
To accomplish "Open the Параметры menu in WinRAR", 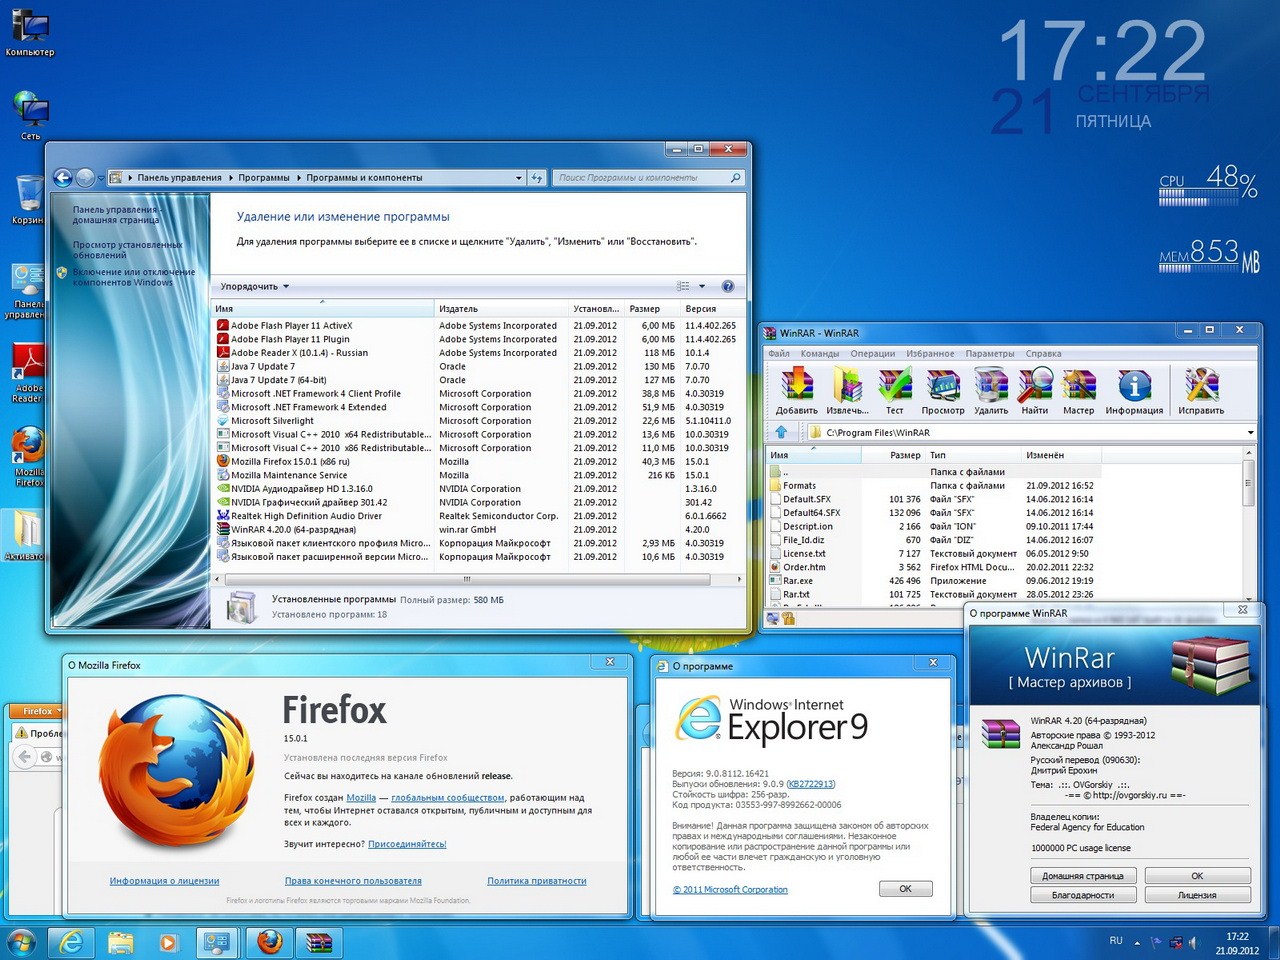I will tap(990, 353).
